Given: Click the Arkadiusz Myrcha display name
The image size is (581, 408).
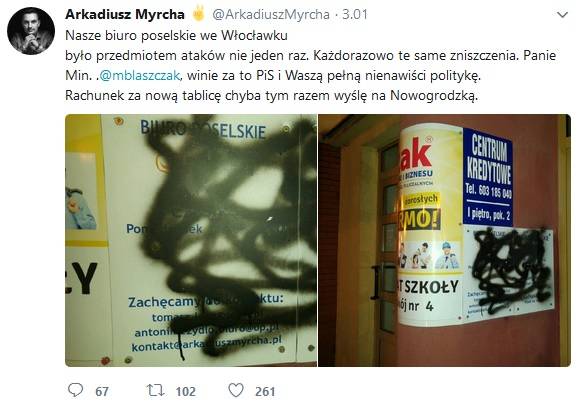Looking at the screenshot, I should tap(125, 14).
